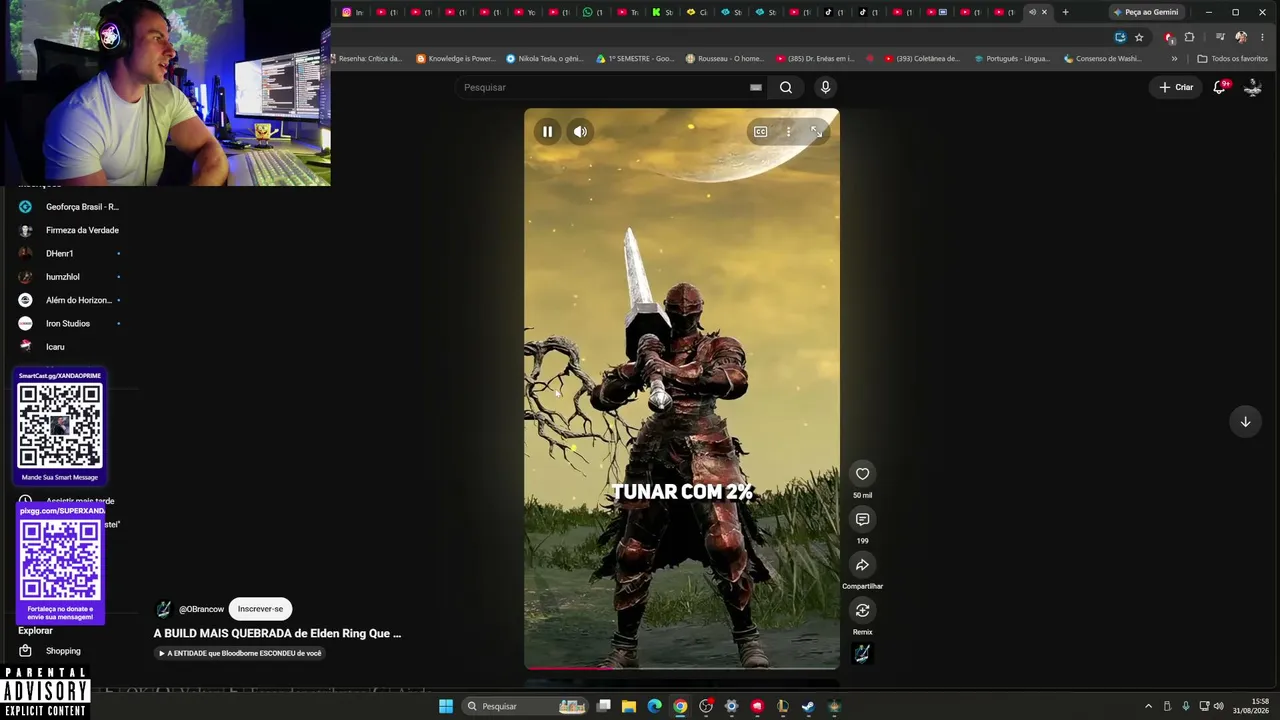Click the Criar create button

point(1176,87)
